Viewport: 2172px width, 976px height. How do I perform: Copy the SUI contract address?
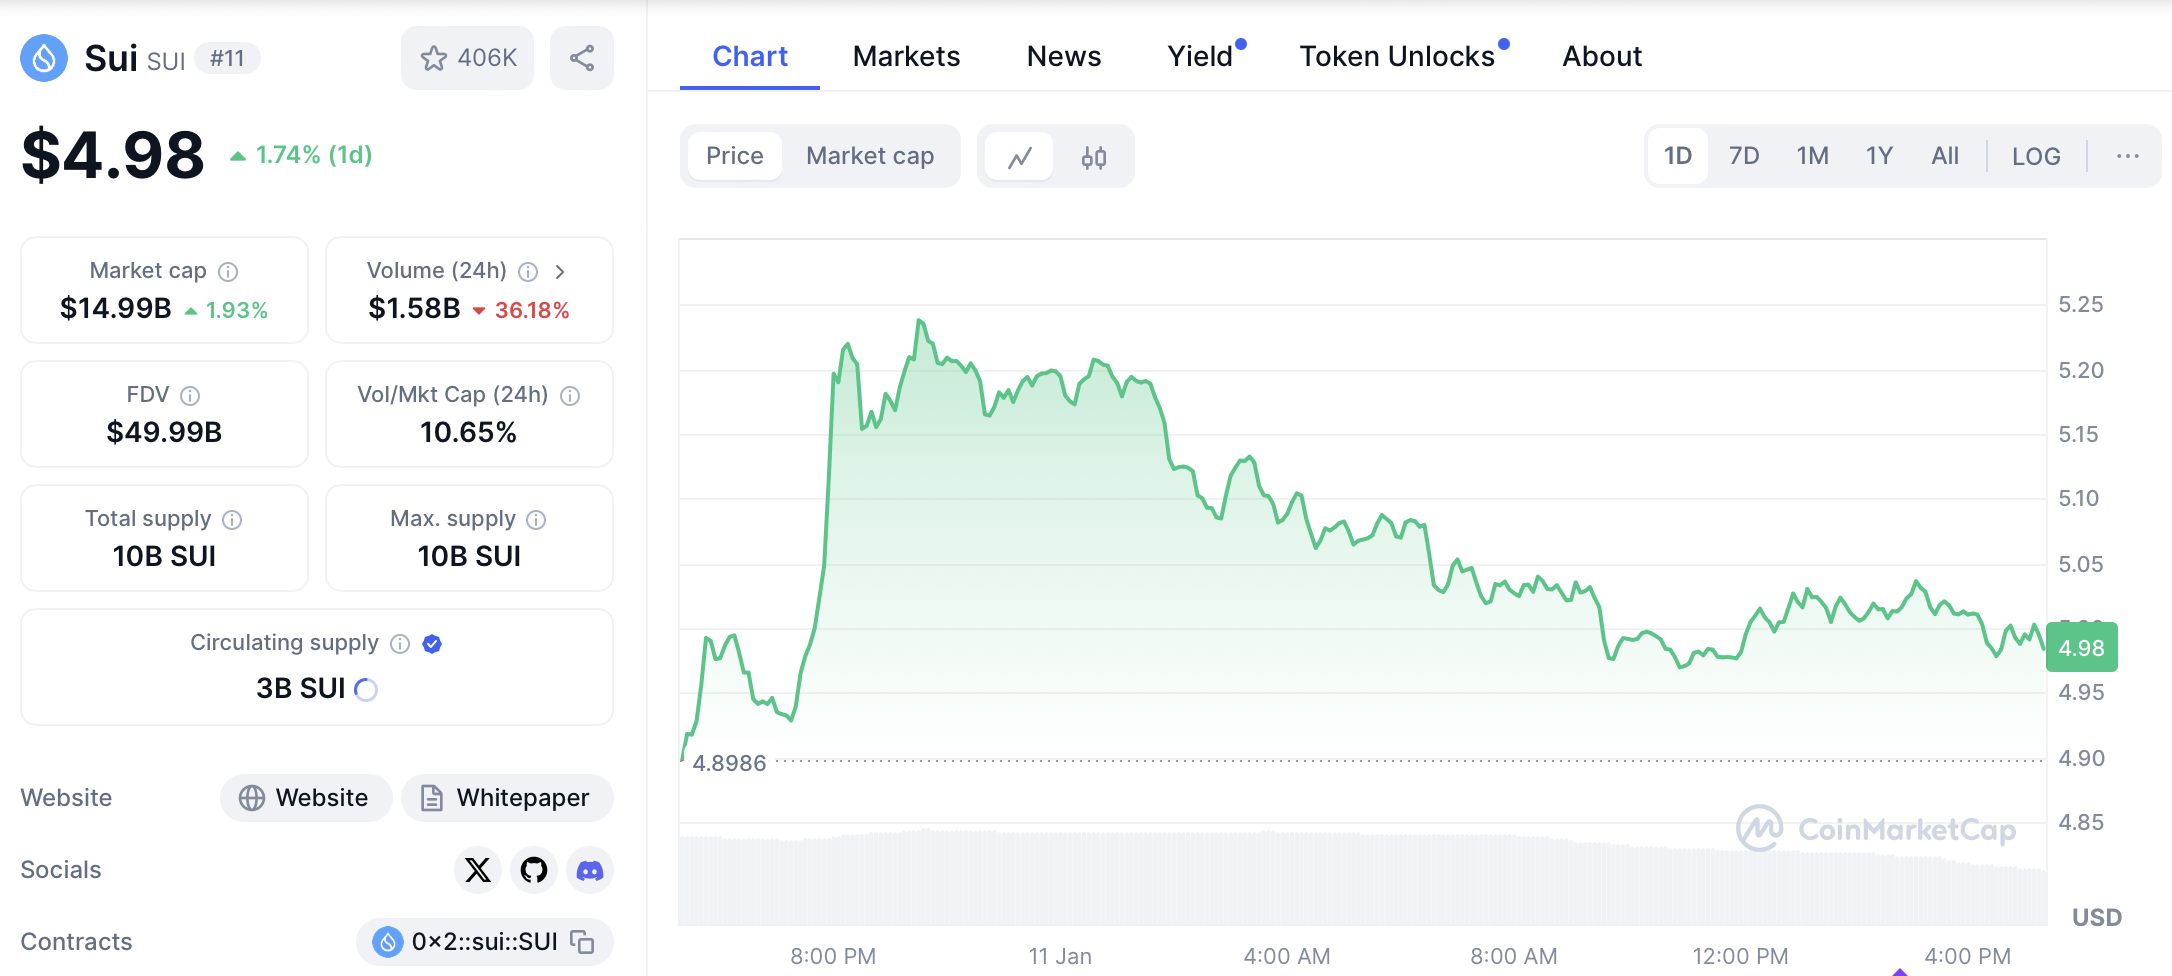[x=582, y=942]
